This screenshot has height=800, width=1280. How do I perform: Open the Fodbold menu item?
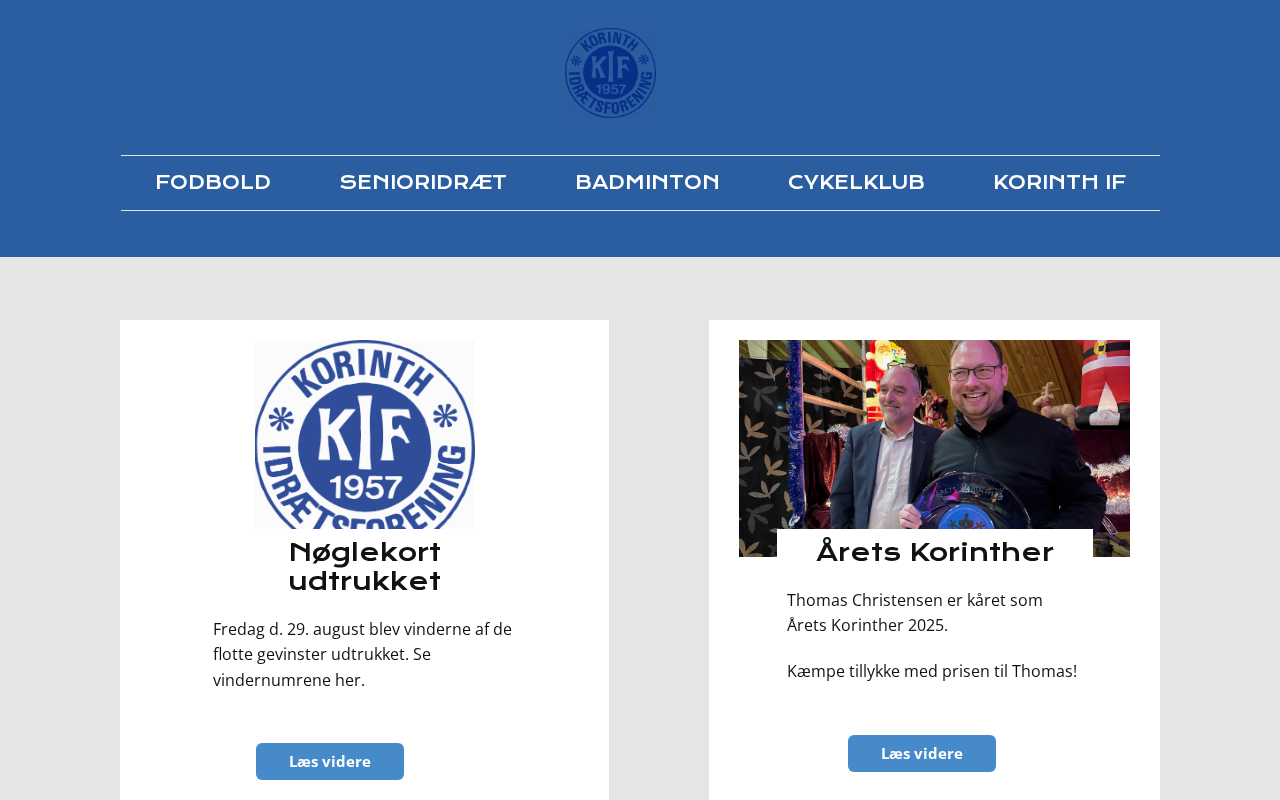coord(213,183)
